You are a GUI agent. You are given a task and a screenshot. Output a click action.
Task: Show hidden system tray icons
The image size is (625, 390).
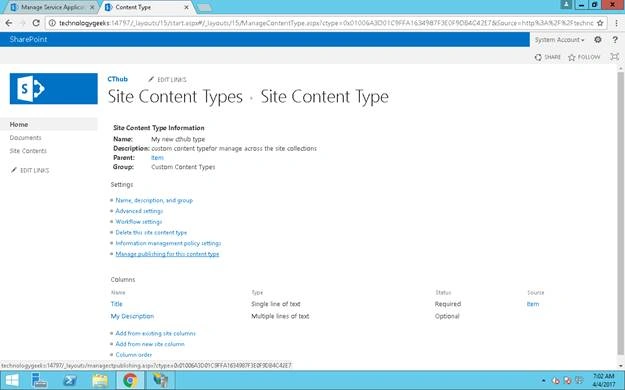pyautogui.click(x=543, y=380)
